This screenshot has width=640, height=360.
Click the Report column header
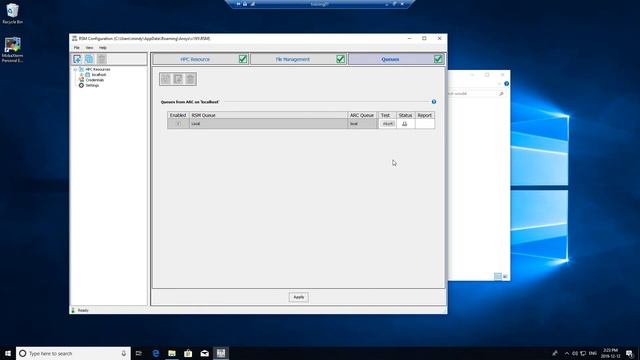tap(424, 115)
